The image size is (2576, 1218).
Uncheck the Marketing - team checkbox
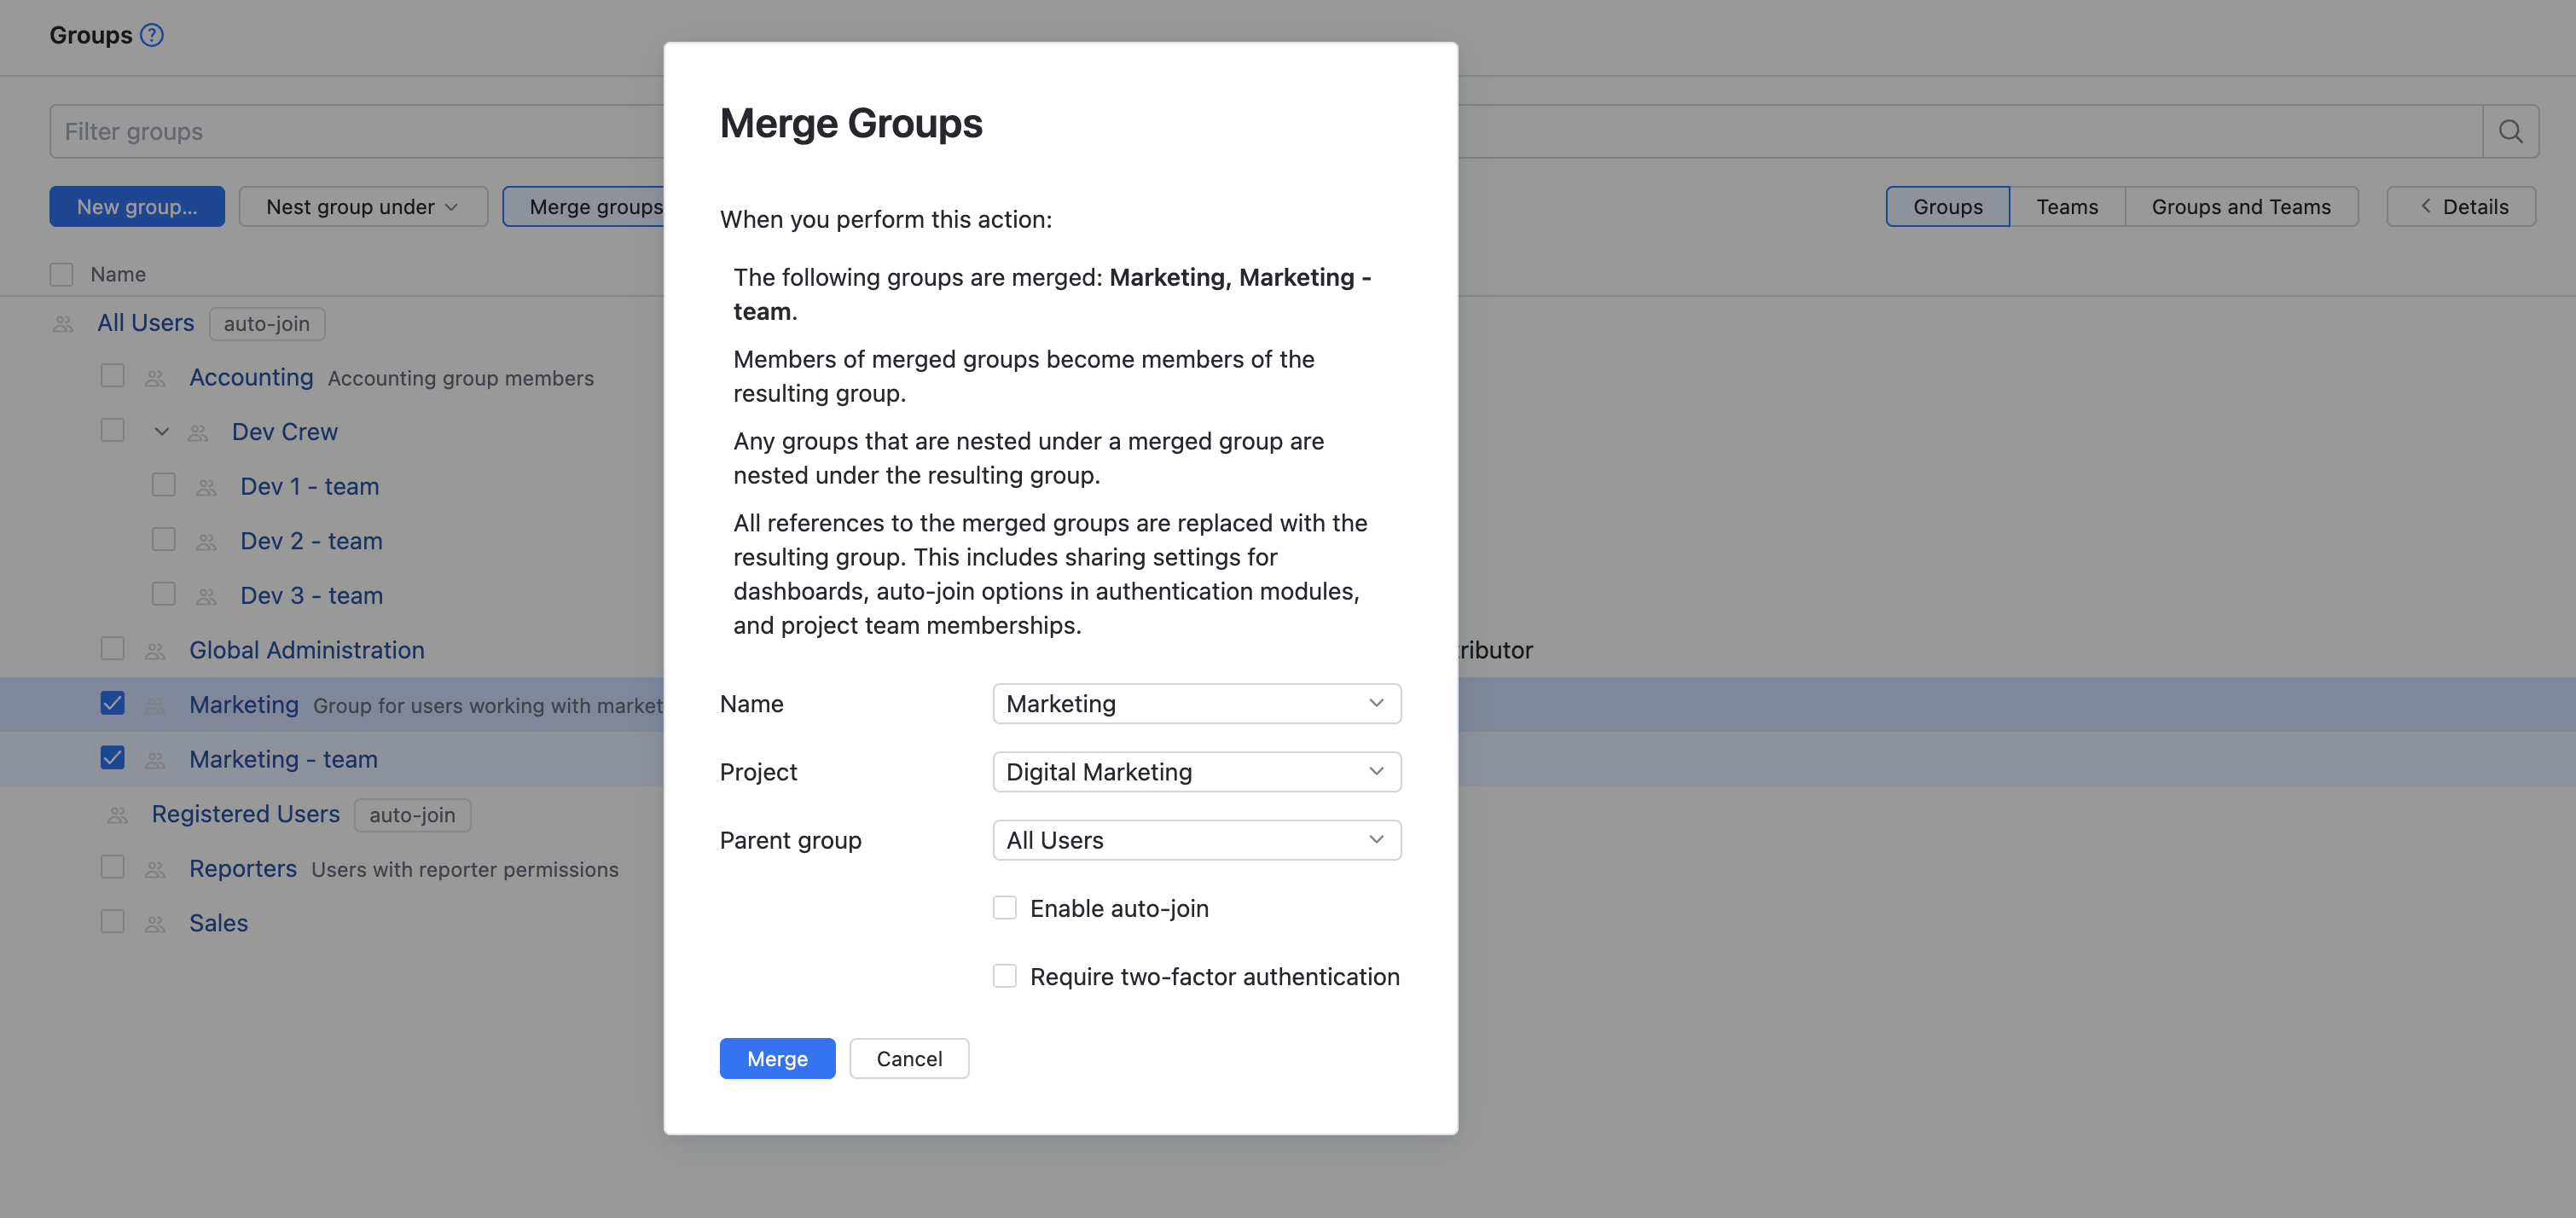coord(113,758)
